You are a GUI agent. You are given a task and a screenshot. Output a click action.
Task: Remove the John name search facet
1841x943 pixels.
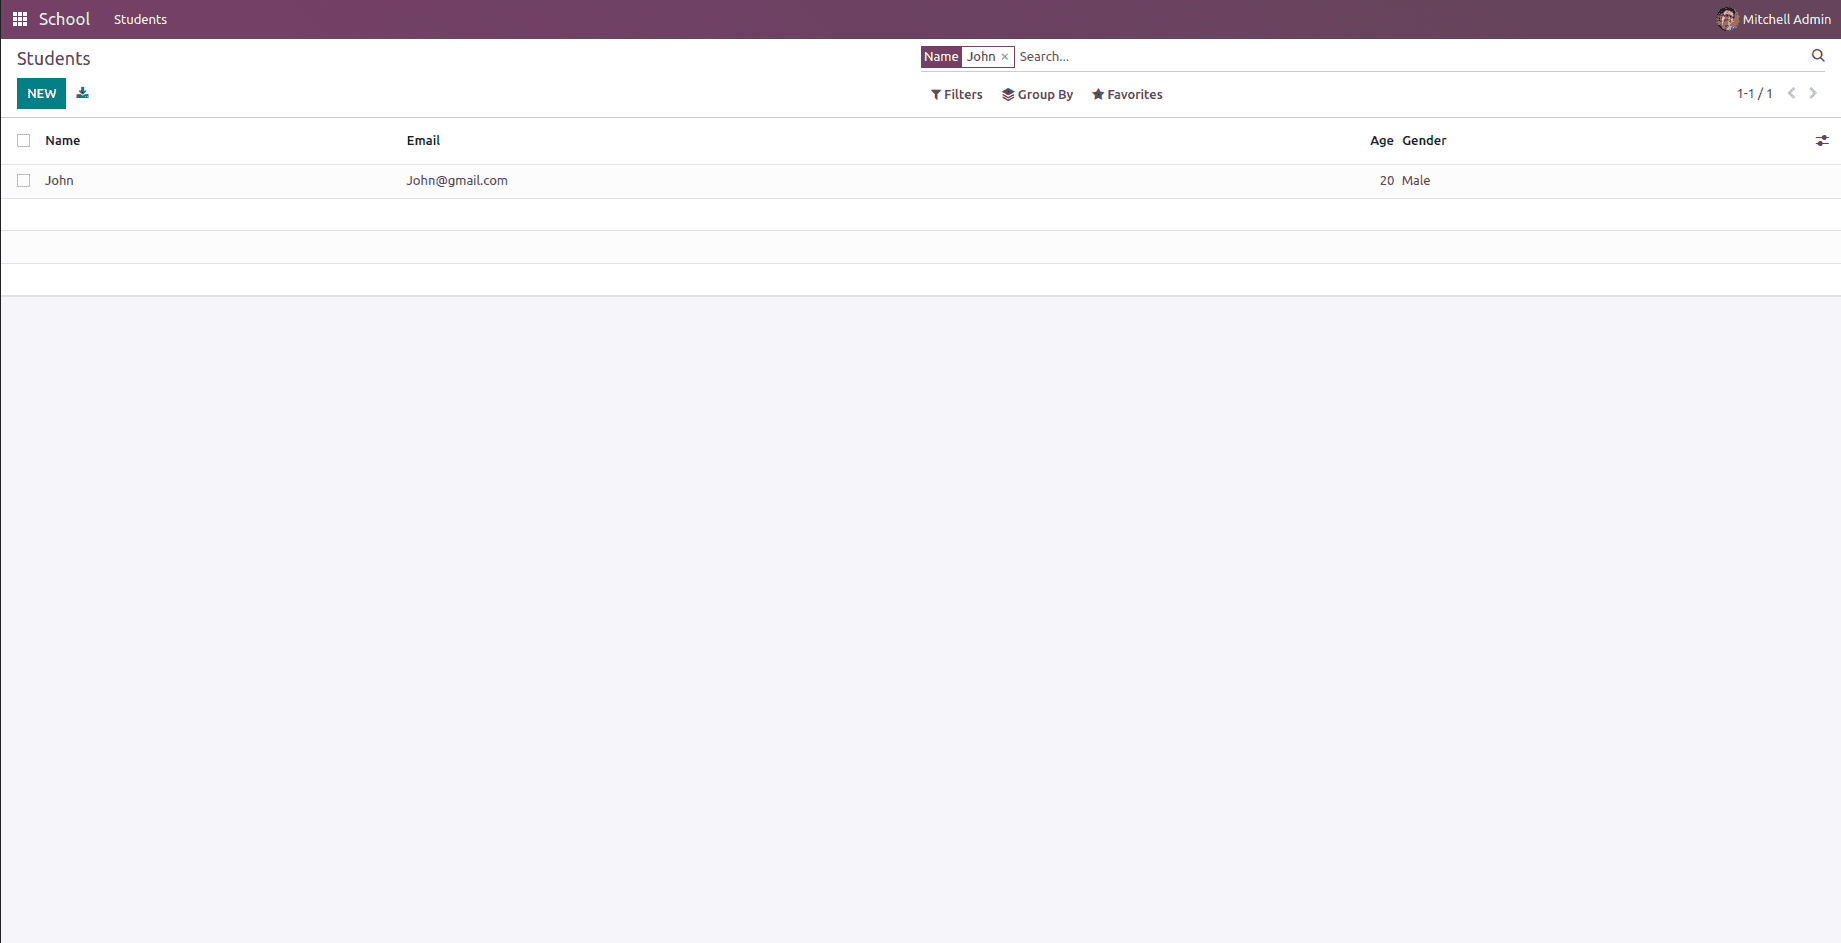(1005, 57)
